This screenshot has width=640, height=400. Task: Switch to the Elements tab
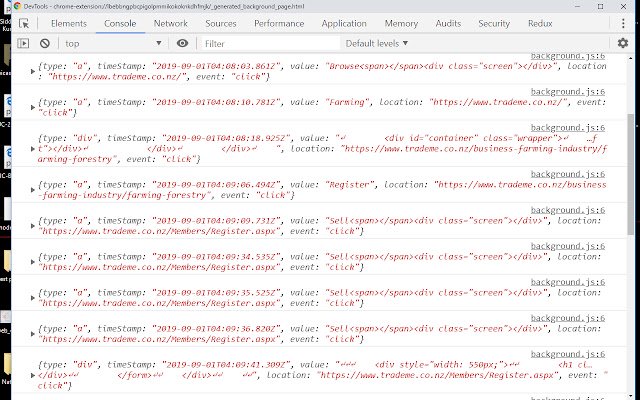69,24
